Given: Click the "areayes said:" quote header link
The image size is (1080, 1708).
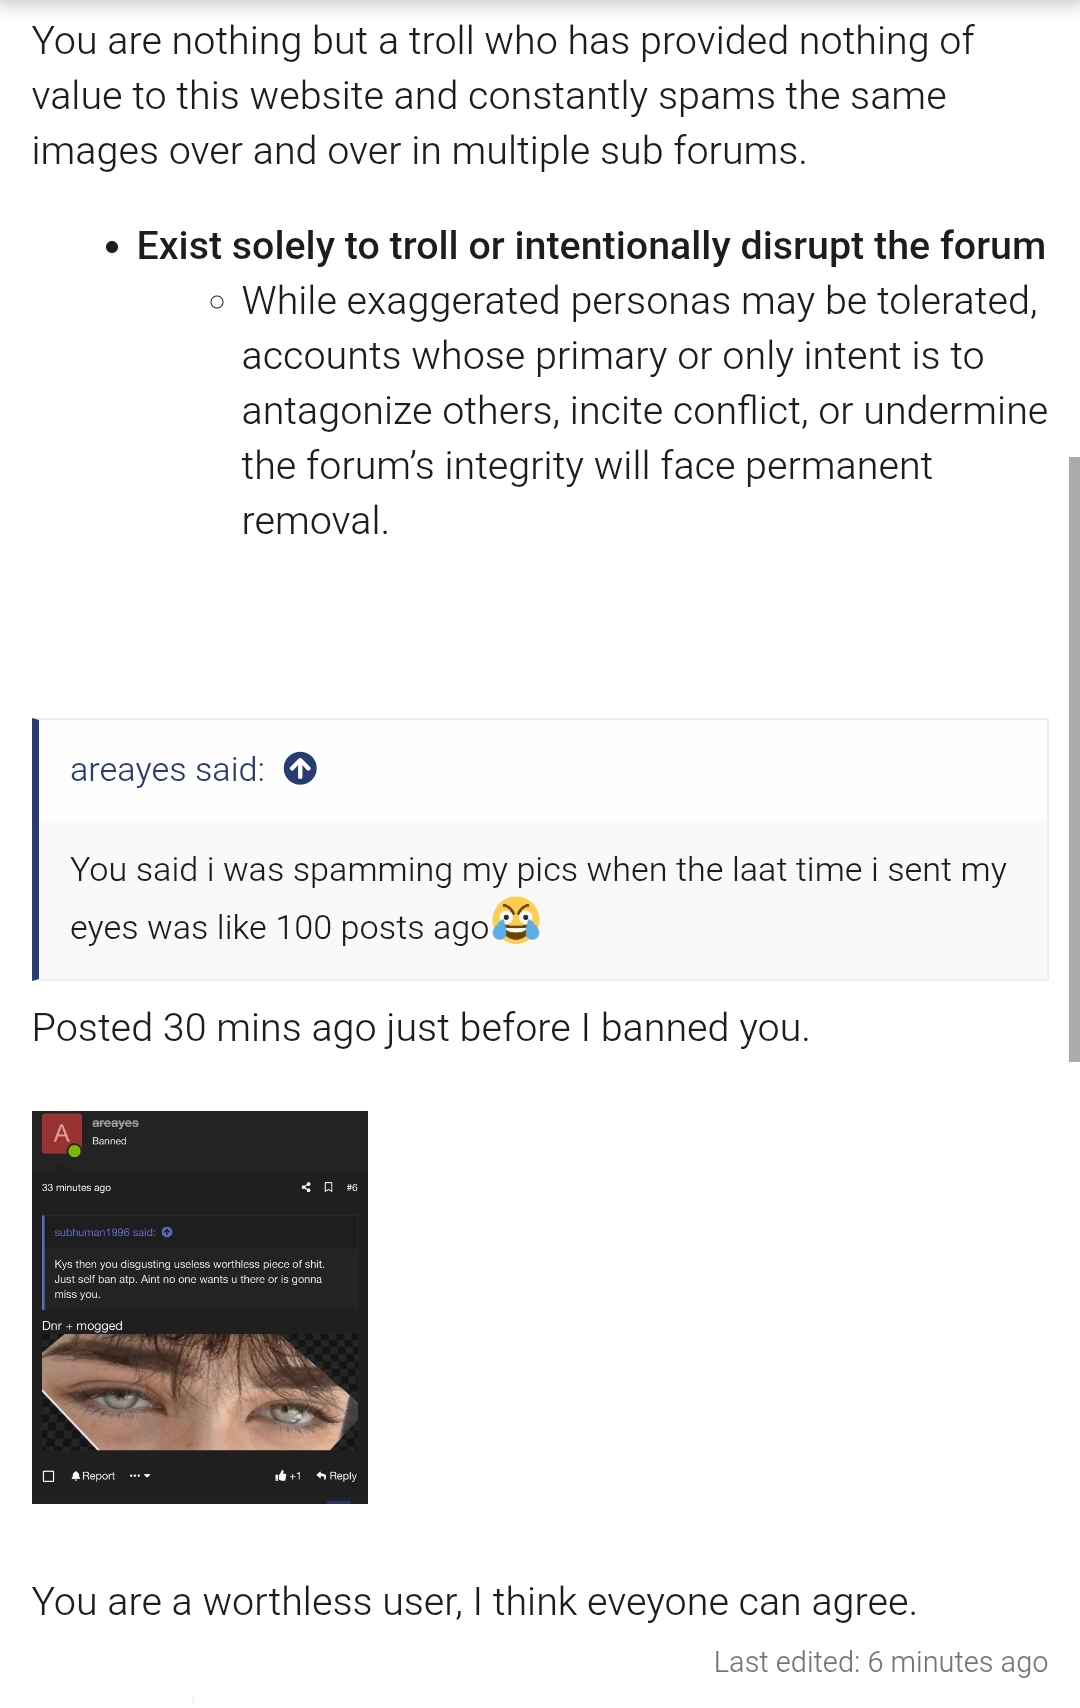Looking at the screenshot, I should (167, 770).
